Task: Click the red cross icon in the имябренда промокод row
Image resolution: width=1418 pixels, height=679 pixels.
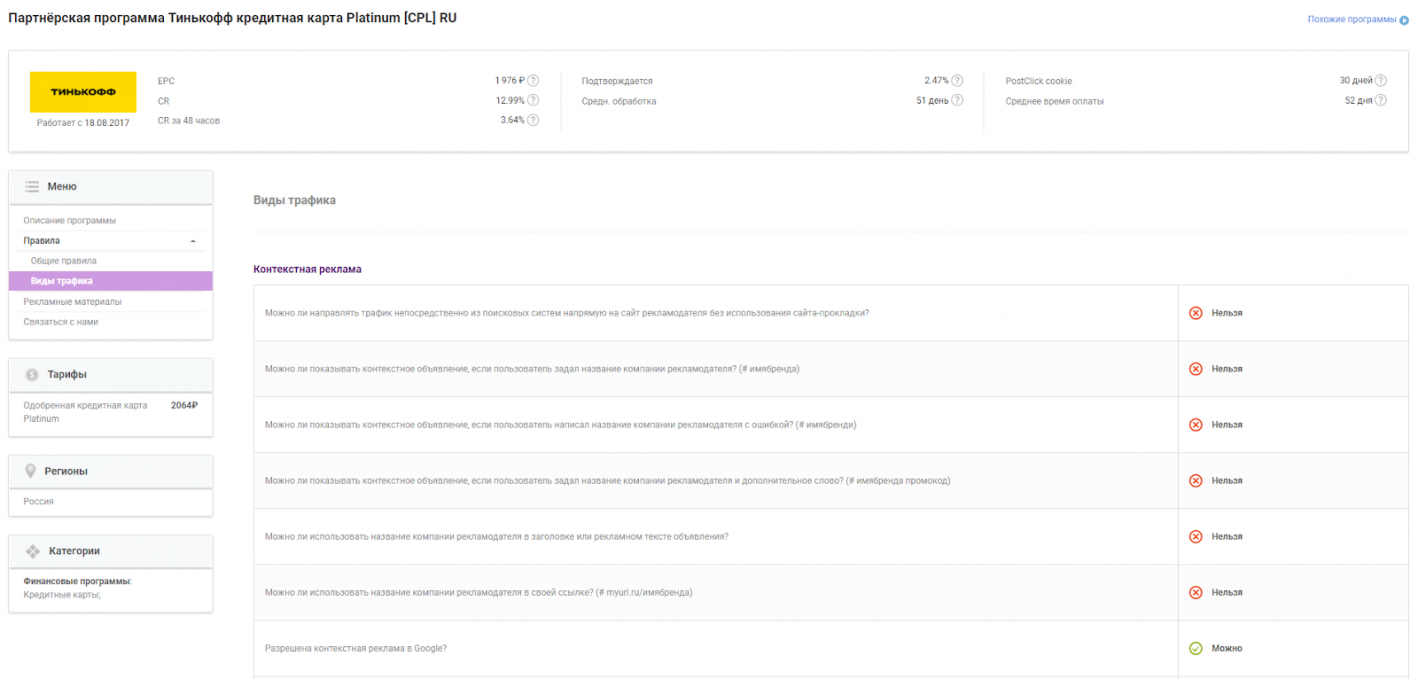Action: tap(1195, 481)
